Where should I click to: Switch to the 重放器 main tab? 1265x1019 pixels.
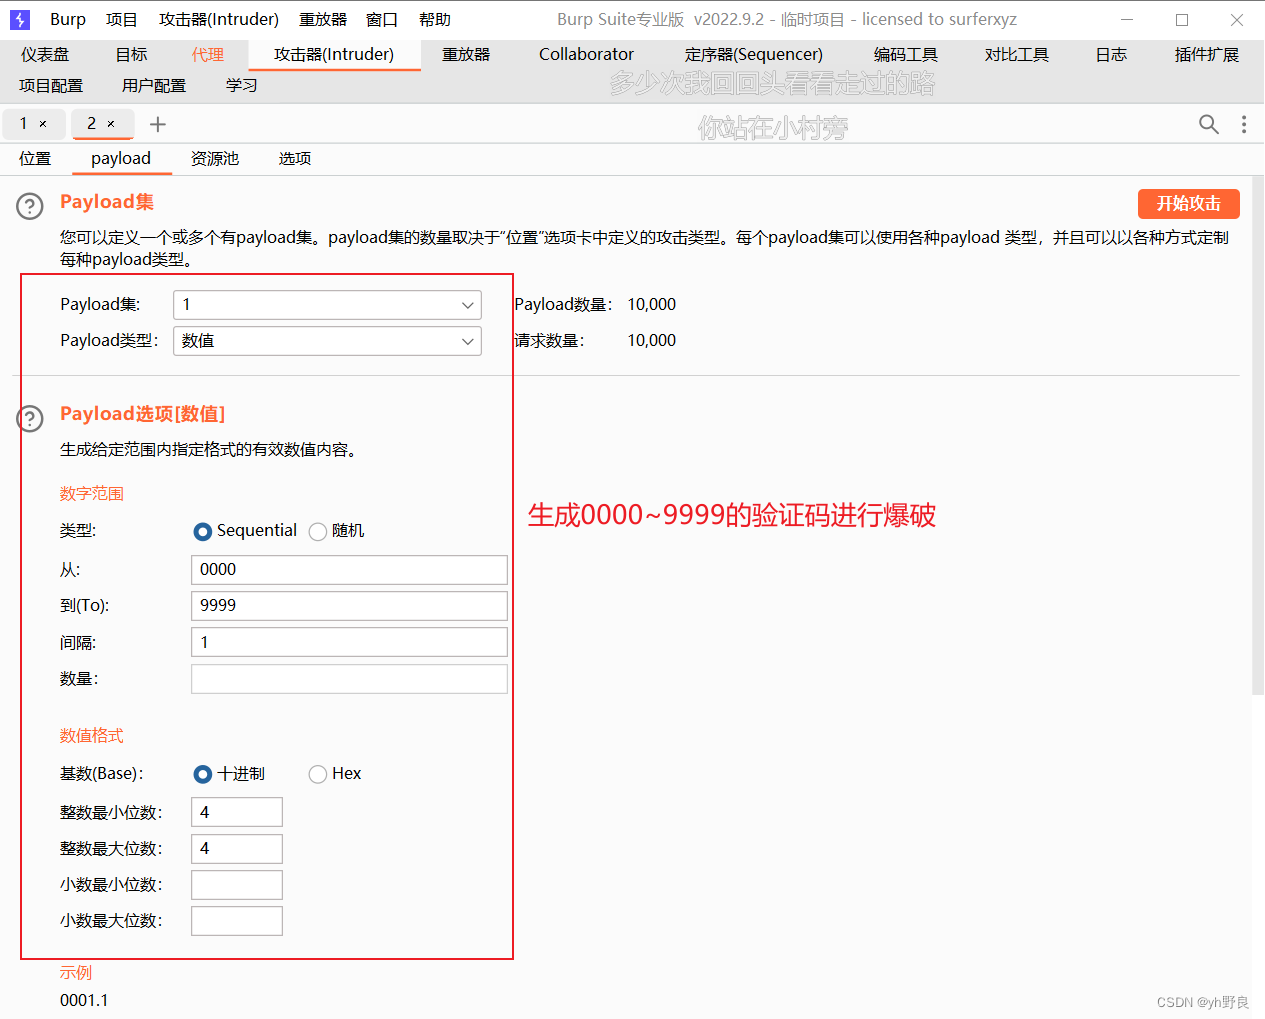(x=466, y=55)
